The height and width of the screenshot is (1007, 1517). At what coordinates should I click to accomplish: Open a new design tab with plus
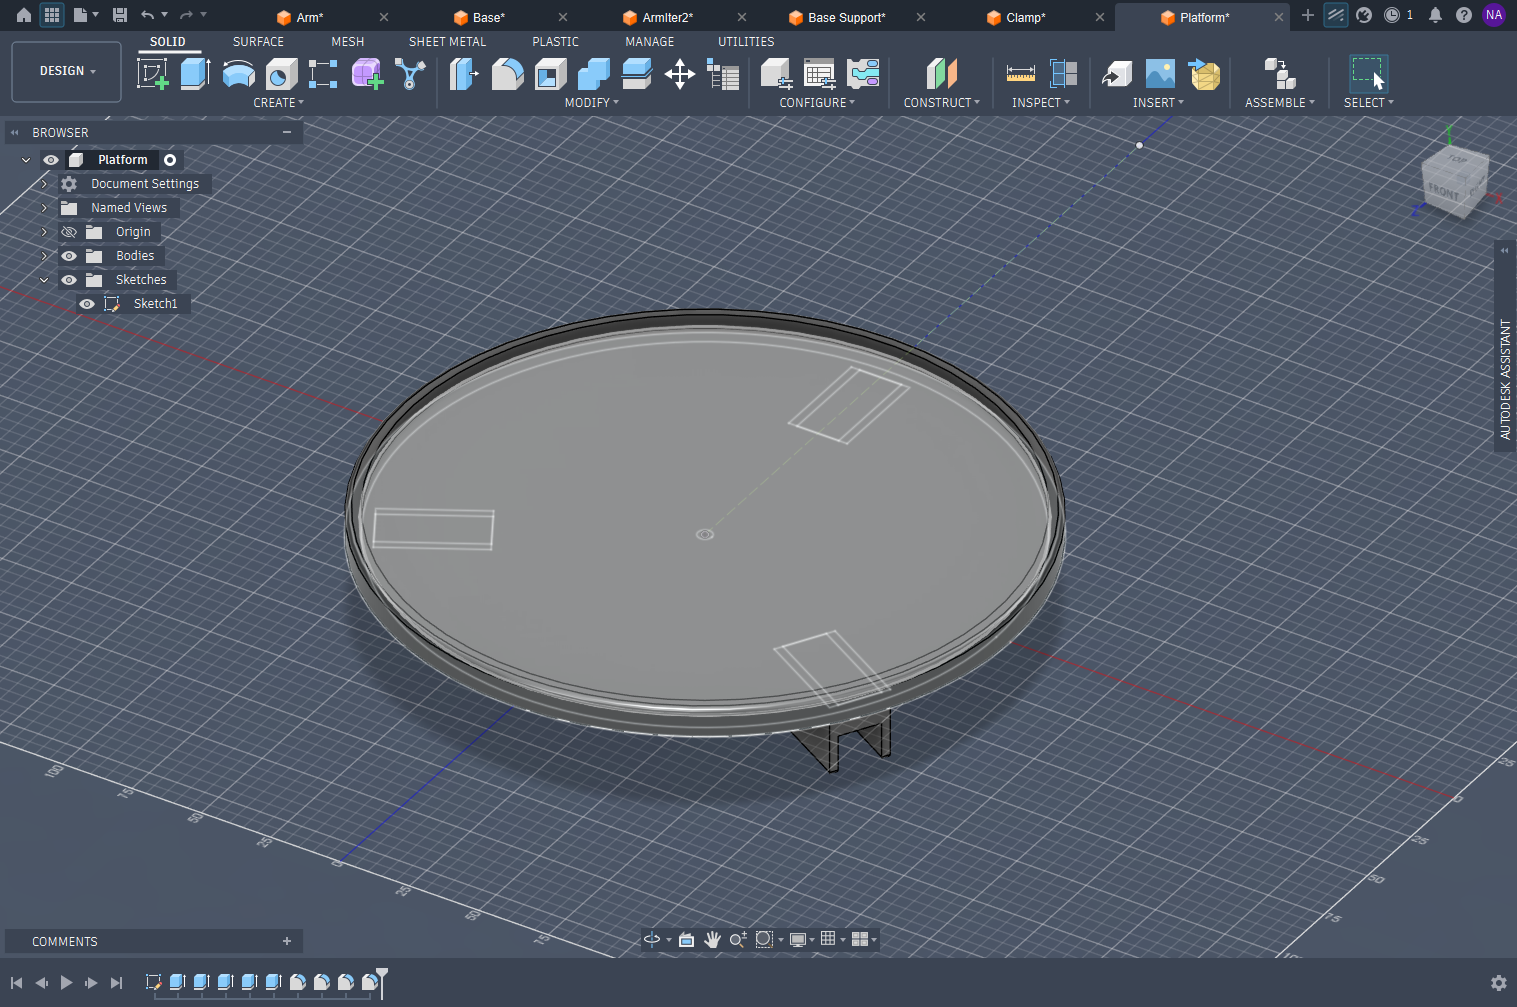(x=1307, y=15)
